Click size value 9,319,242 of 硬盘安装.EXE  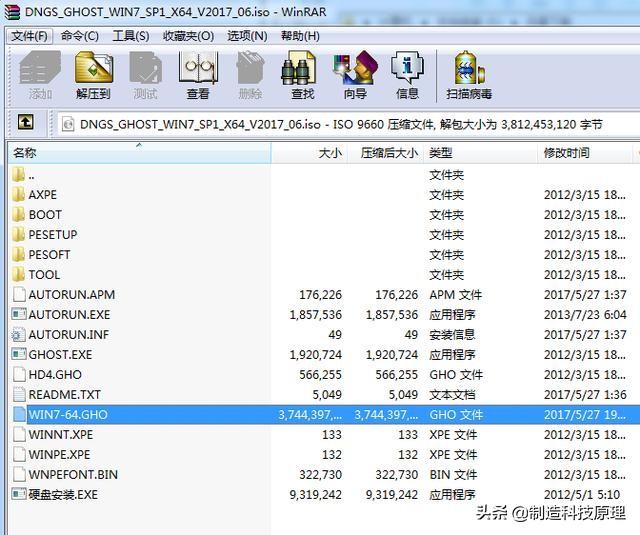pos(316,494)
